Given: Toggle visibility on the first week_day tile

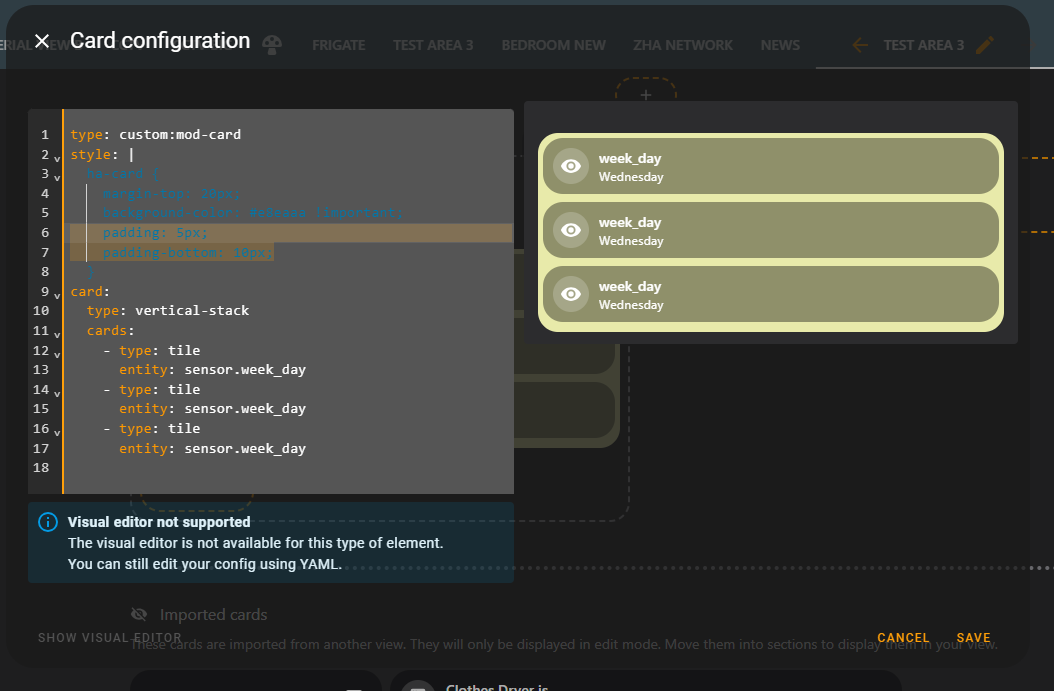Looking at the screenshot, I should pos(570,165).
